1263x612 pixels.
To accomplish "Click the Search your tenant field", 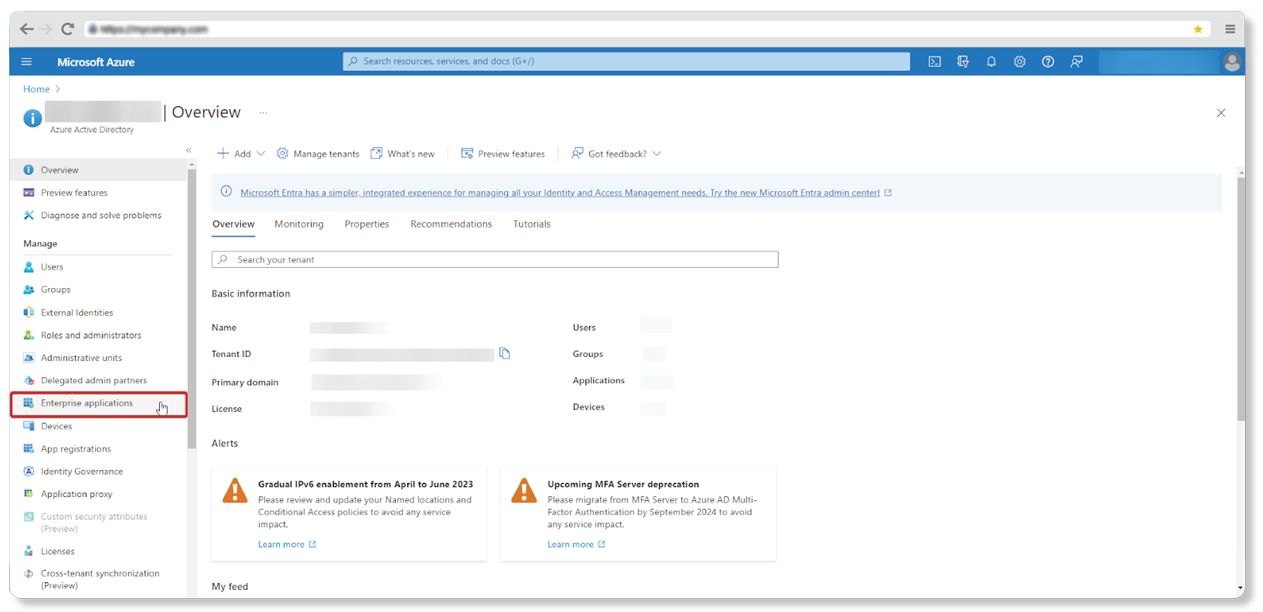I will click(x=495, y=259).
